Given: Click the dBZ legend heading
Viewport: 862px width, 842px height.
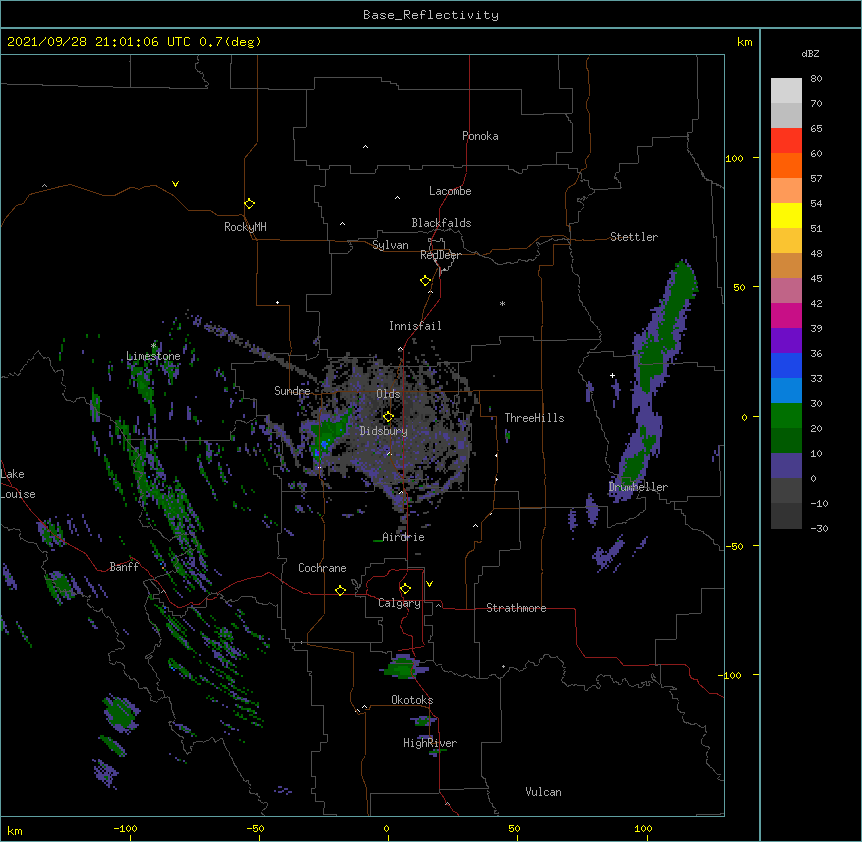Looking at the screenshot, I should 810,54.
